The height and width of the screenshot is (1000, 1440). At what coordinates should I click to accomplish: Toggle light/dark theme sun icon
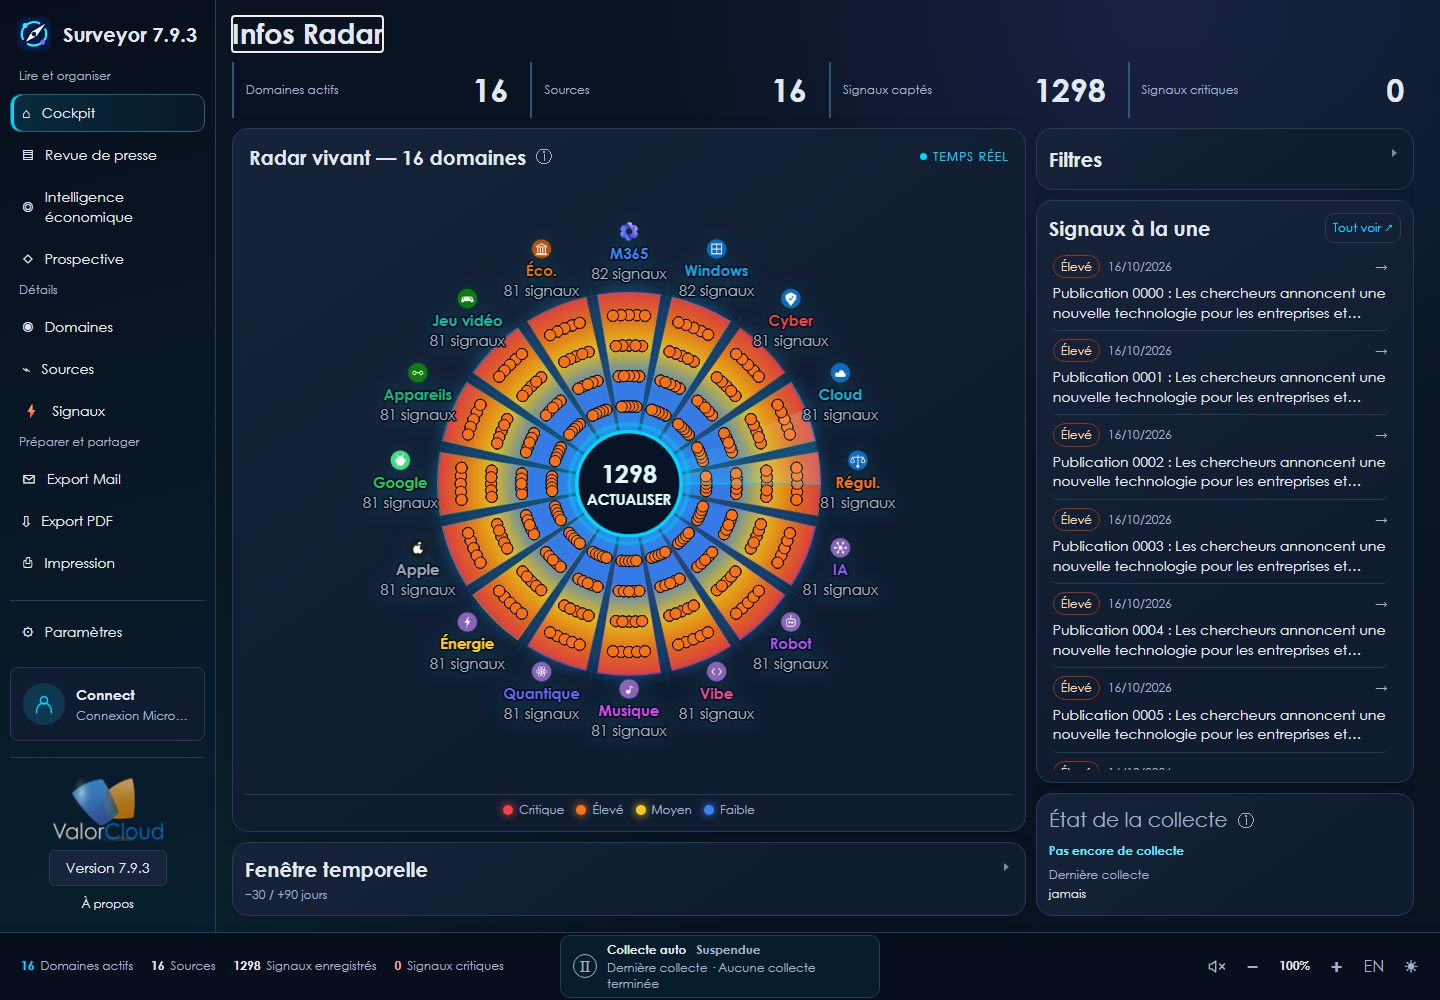[x=1411, y=966]
